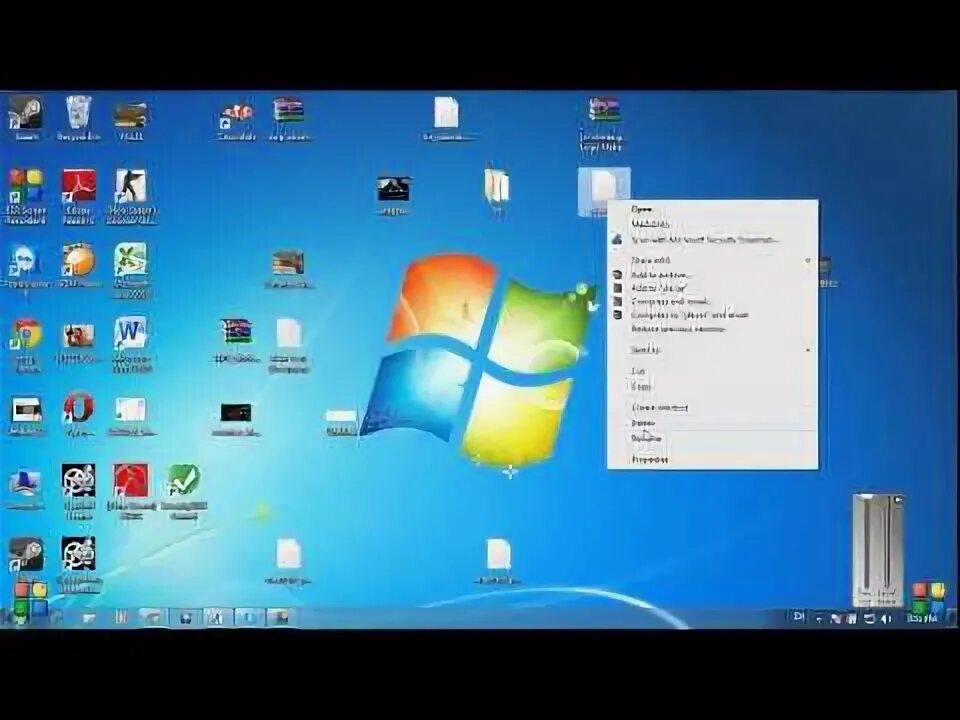Click the taskbar clock
The height and width of the screenshot is (720, 960).
(x=922, y=618)
